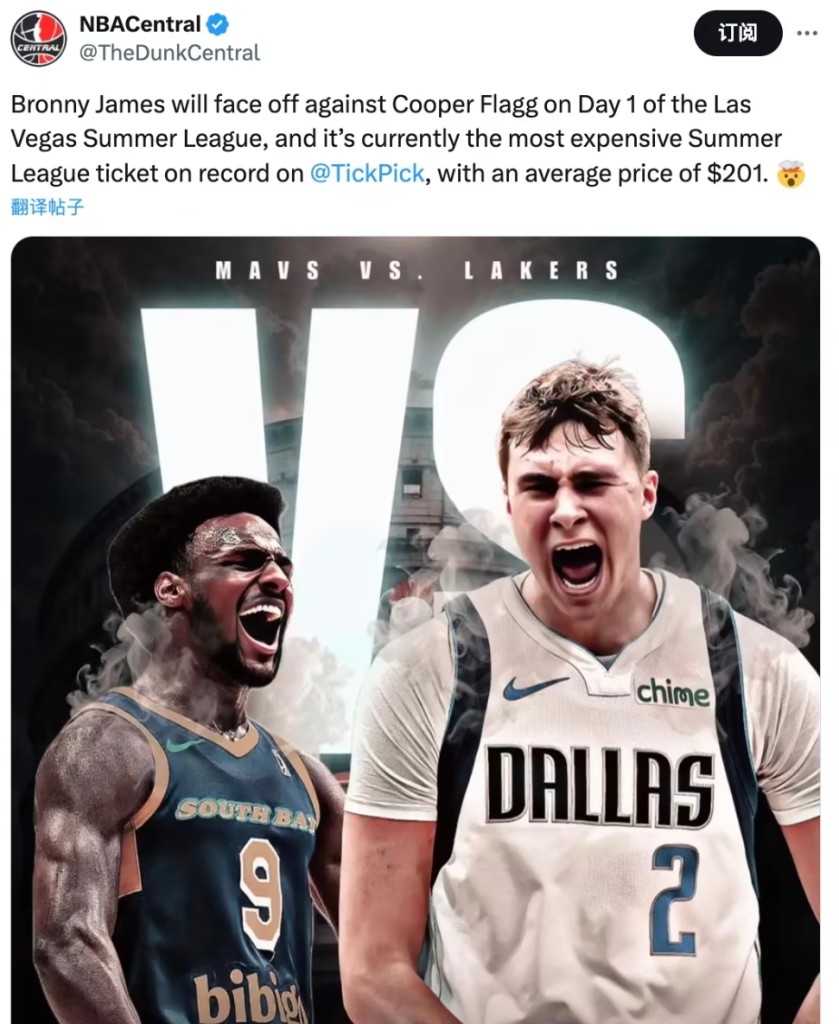Open the three-dot more options menu
Viewport: 839px width, 1024px height.
(x=807, y=33)
